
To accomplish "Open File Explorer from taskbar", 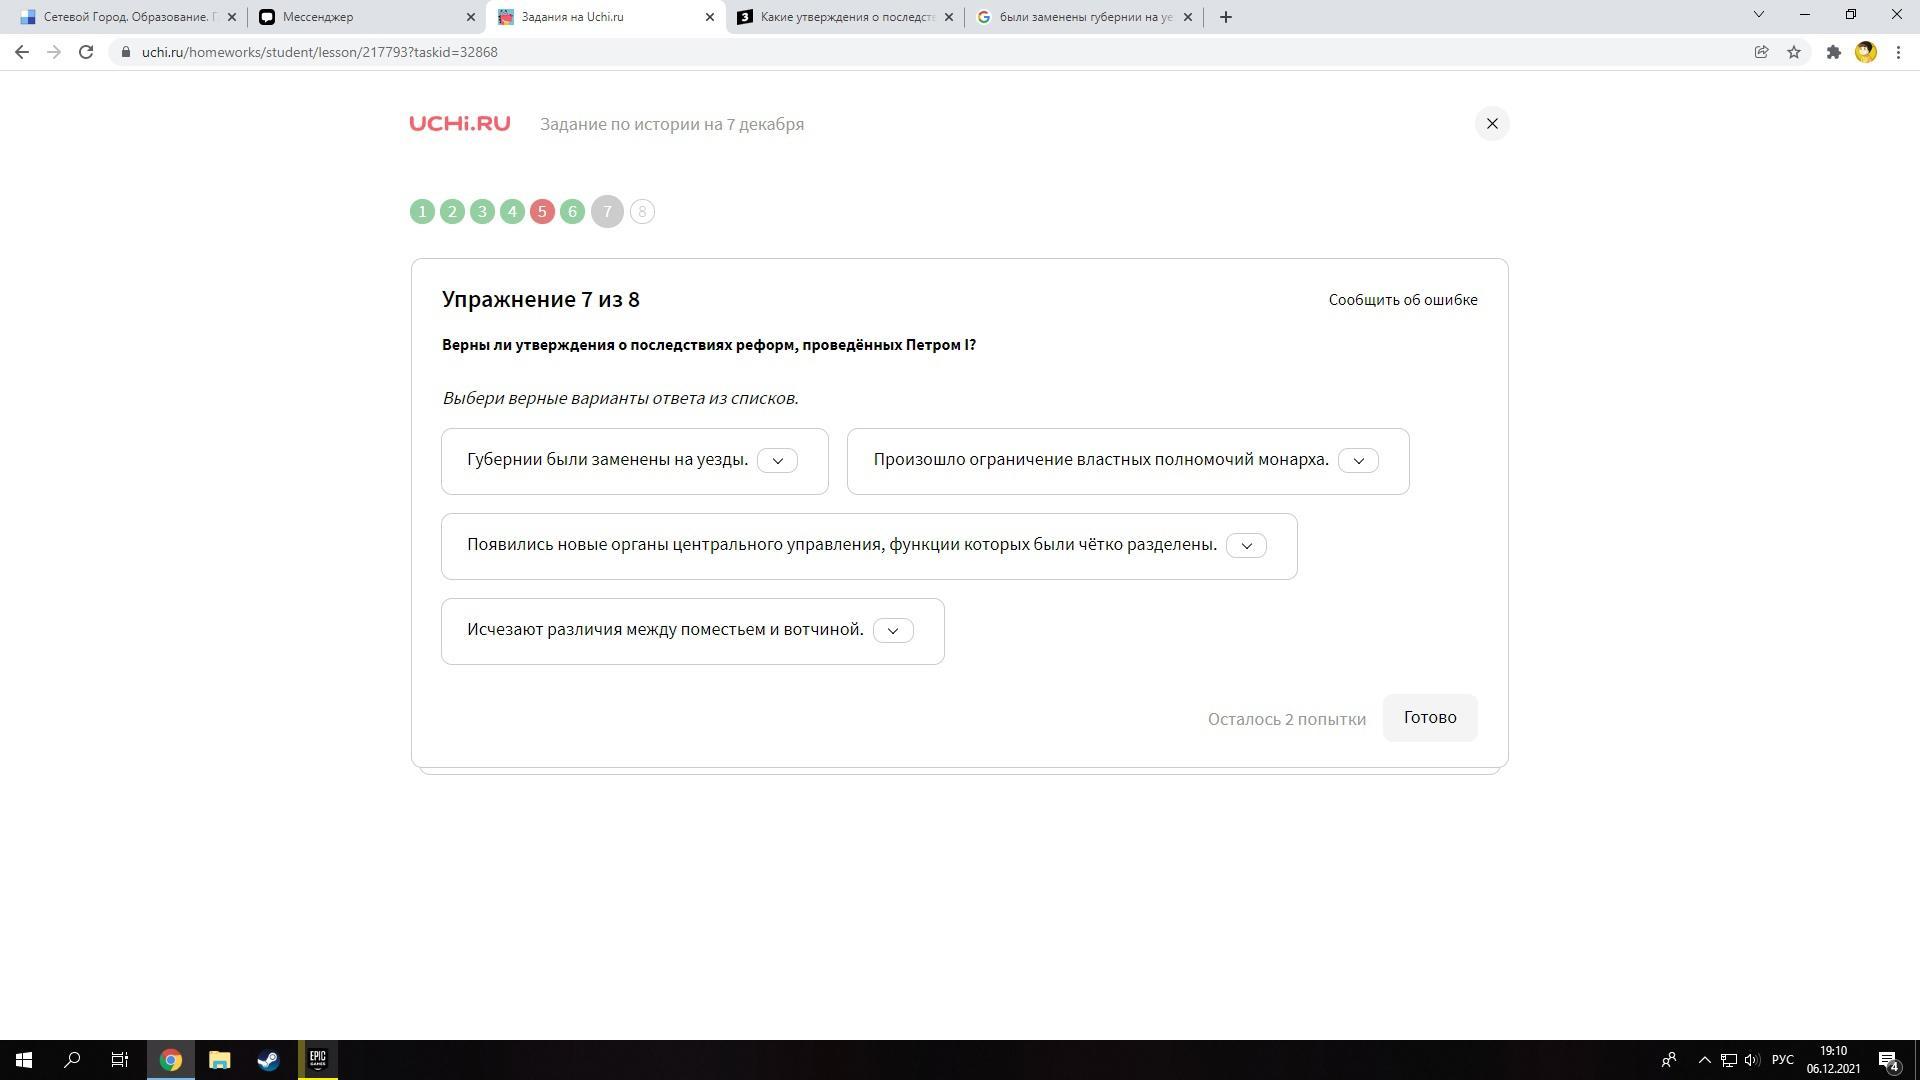I will point(219,1060).
